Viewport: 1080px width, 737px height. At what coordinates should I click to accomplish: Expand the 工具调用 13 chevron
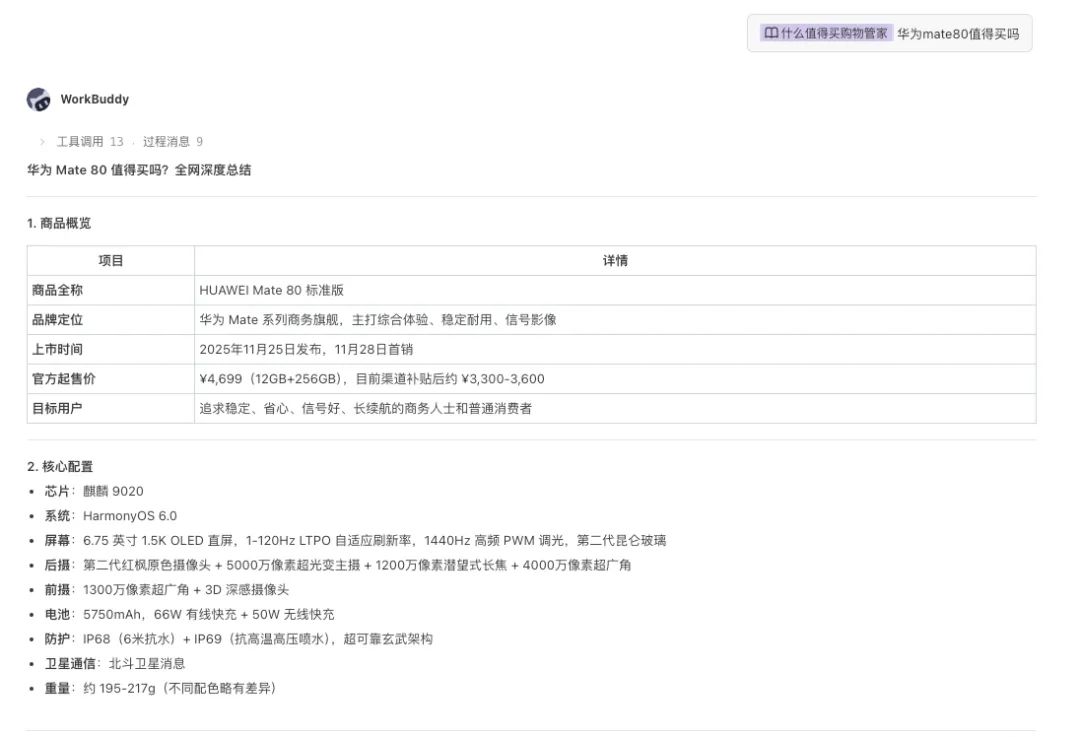pyautogui.click(x=42, y=141)
